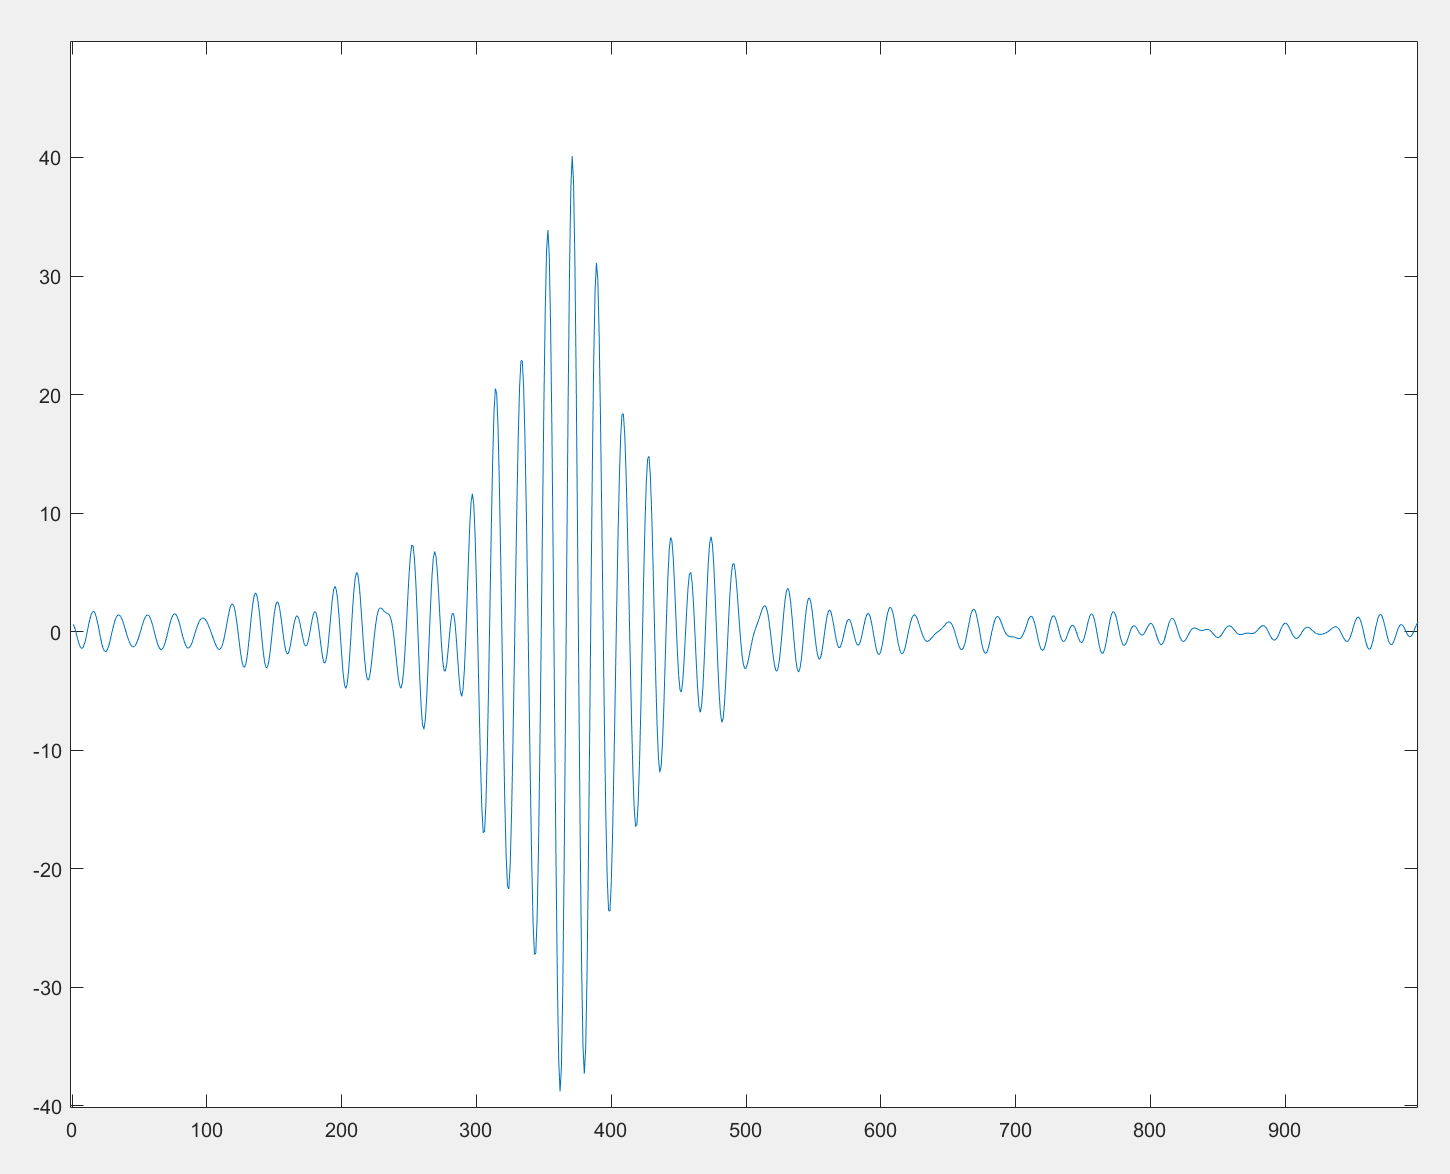Click the x-axis label 600

[x=880, y=1131]
